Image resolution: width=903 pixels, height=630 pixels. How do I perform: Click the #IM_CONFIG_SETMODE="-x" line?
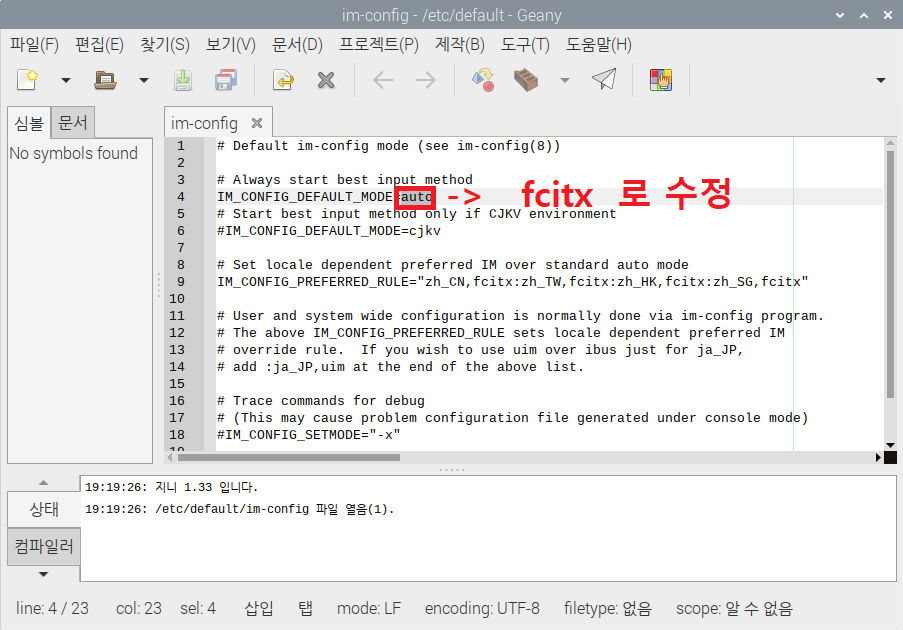tap(309, 435)
